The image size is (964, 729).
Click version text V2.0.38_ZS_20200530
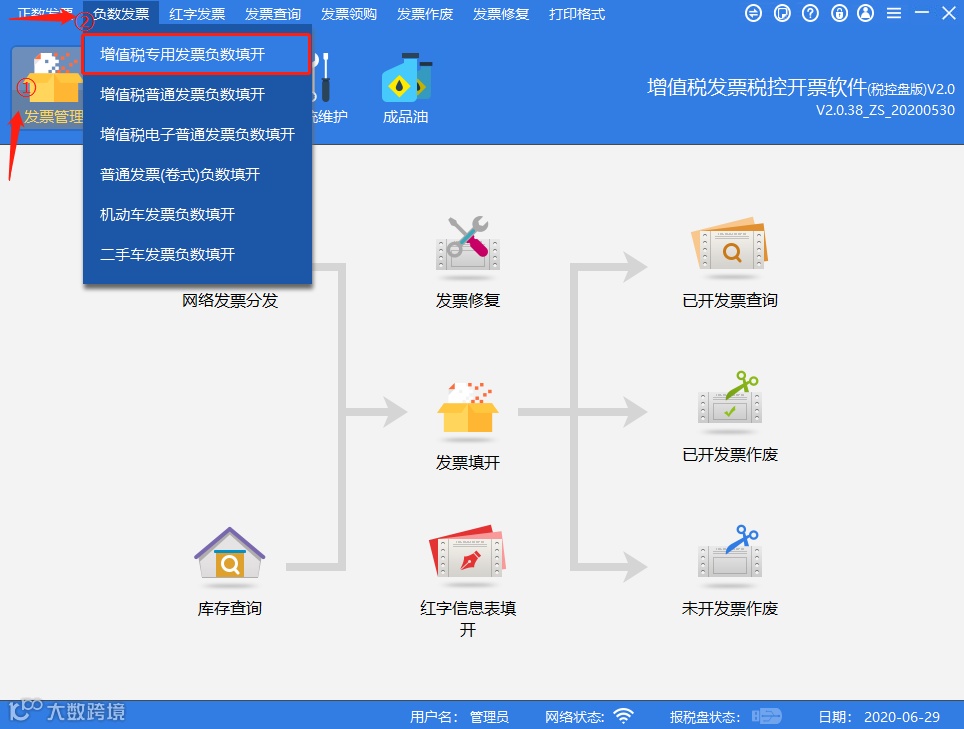(x=885, y=110)
